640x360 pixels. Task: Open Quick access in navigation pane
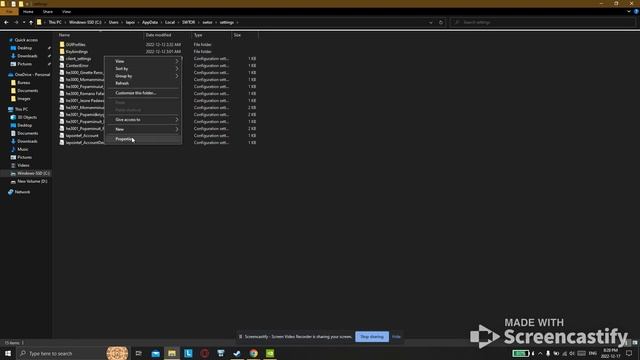tap(26, 40)
